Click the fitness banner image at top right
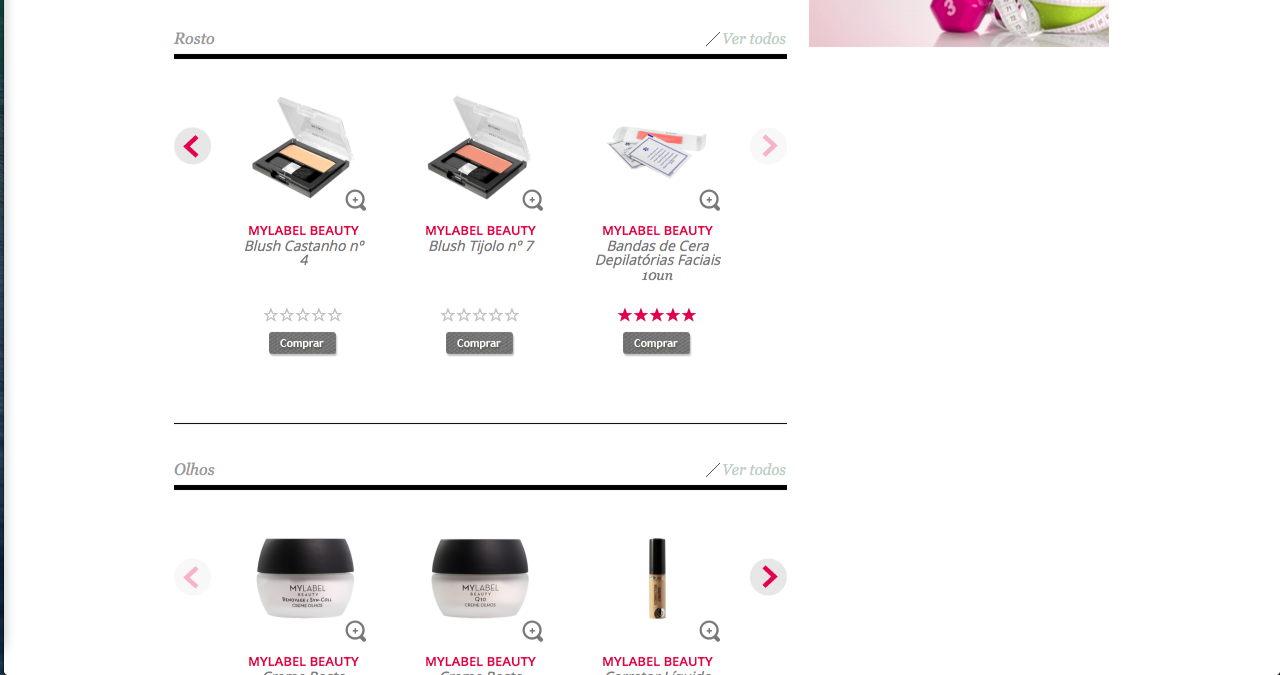 (x=958, y=23)
